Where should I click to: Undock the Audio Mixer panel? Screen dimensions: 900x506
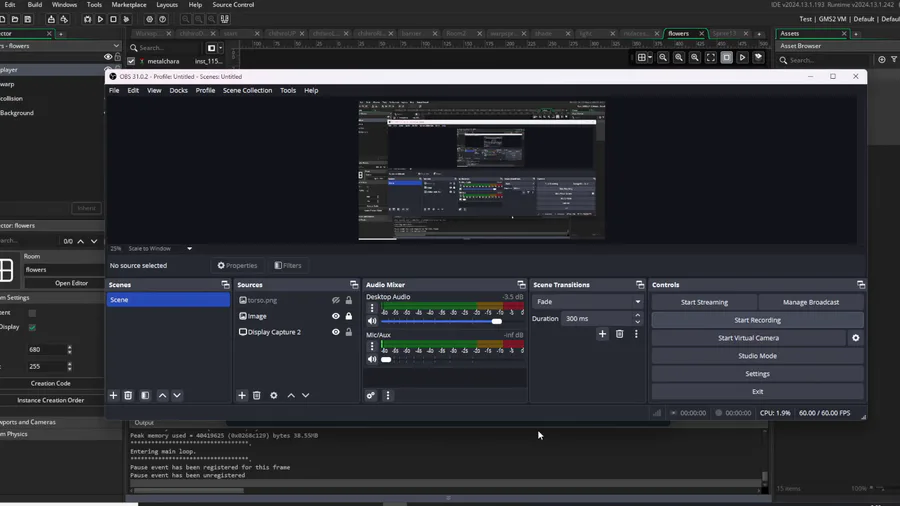tap(521, 285)
